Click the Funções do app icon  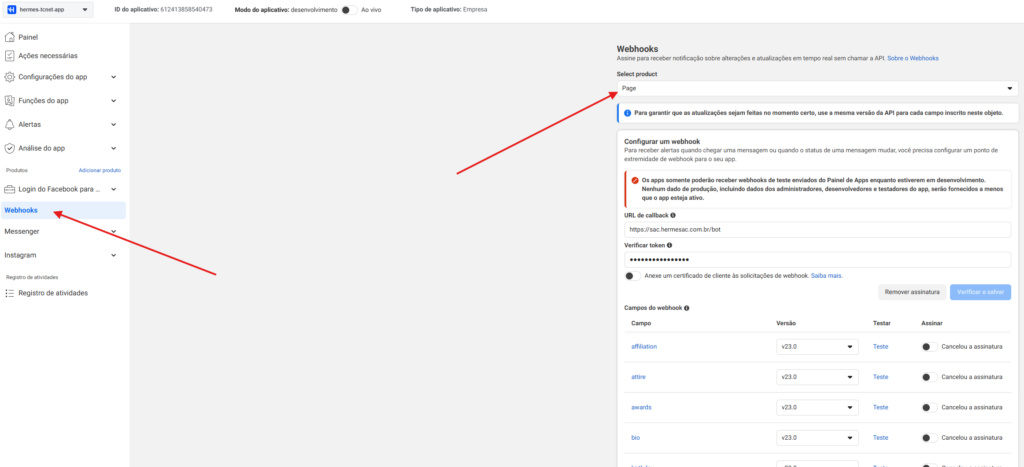[9, 101]
